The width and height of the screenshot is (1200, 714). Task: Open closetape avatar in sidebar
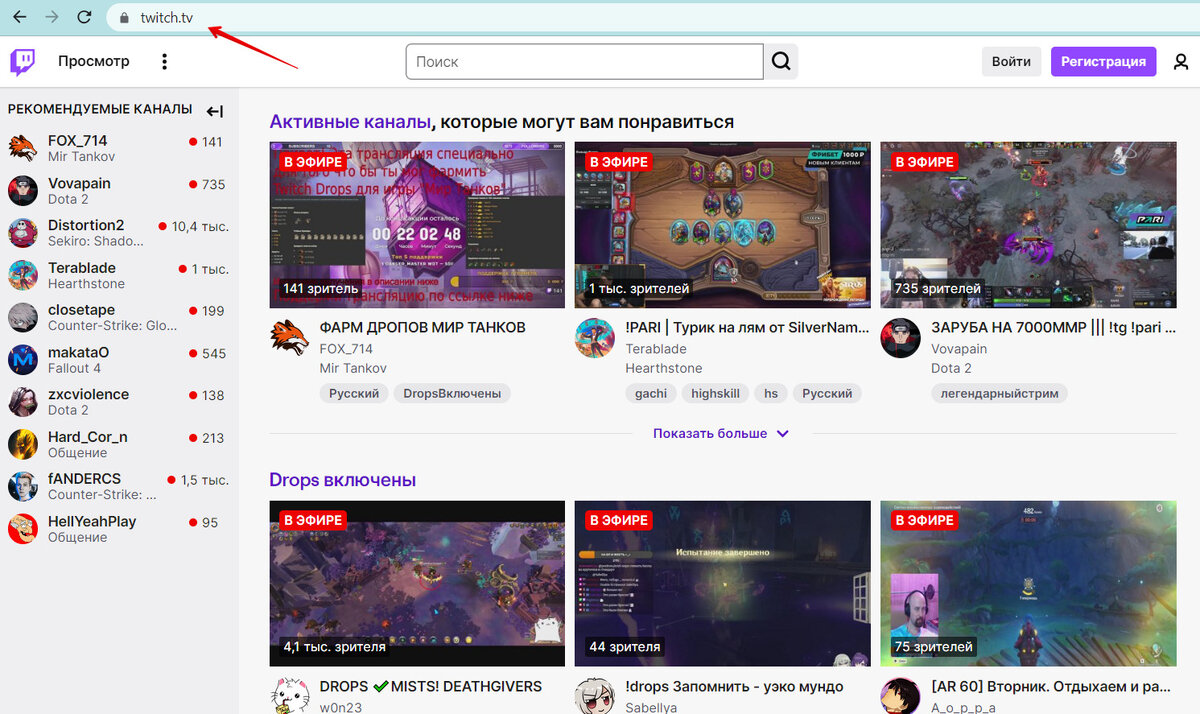pyautogui.click(x=22, y=317)
